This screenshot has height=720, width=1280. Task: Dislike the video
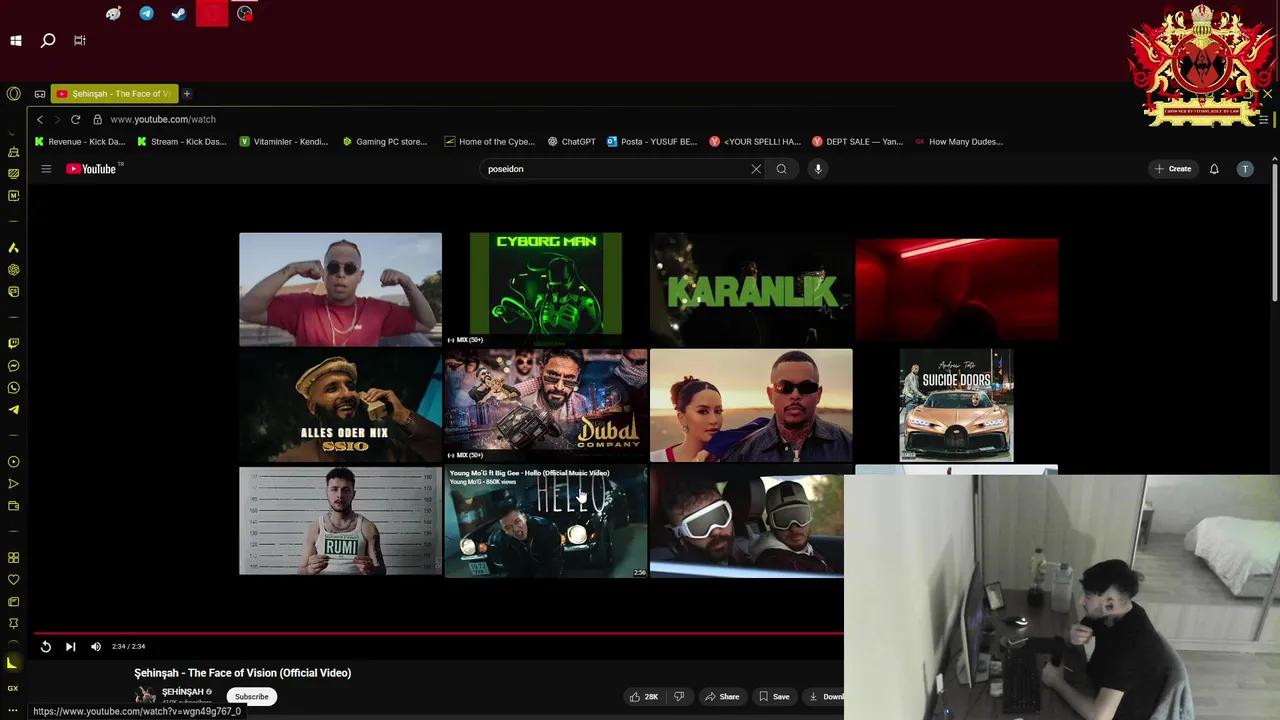point(679,696)
